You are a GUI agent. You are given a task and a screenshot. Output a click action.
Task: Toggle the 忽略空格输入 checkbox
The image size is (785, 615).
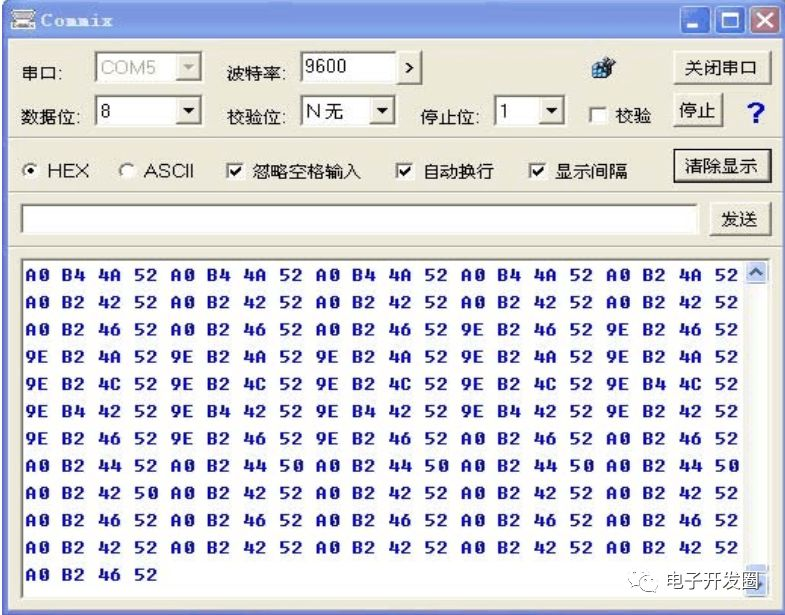(x=234, y=171)
